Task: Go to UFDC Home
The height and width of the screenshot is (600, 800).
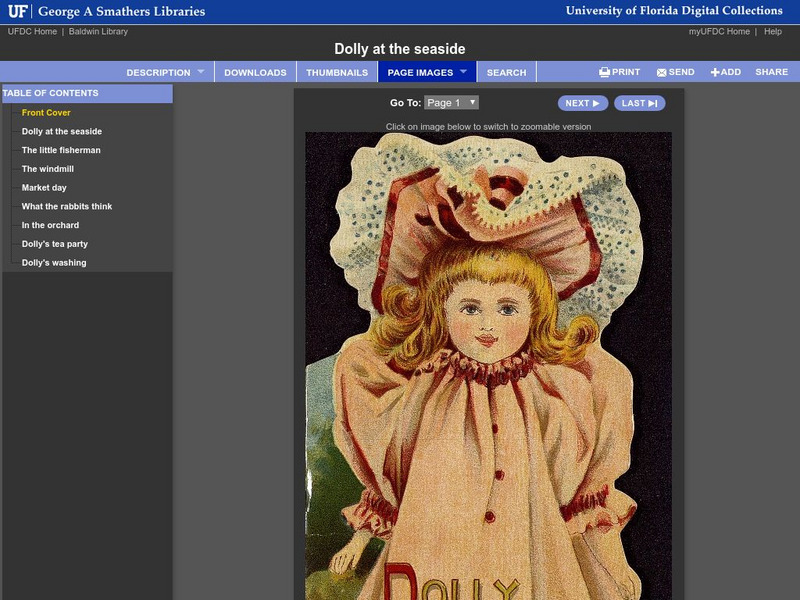Action: (33, 30)
